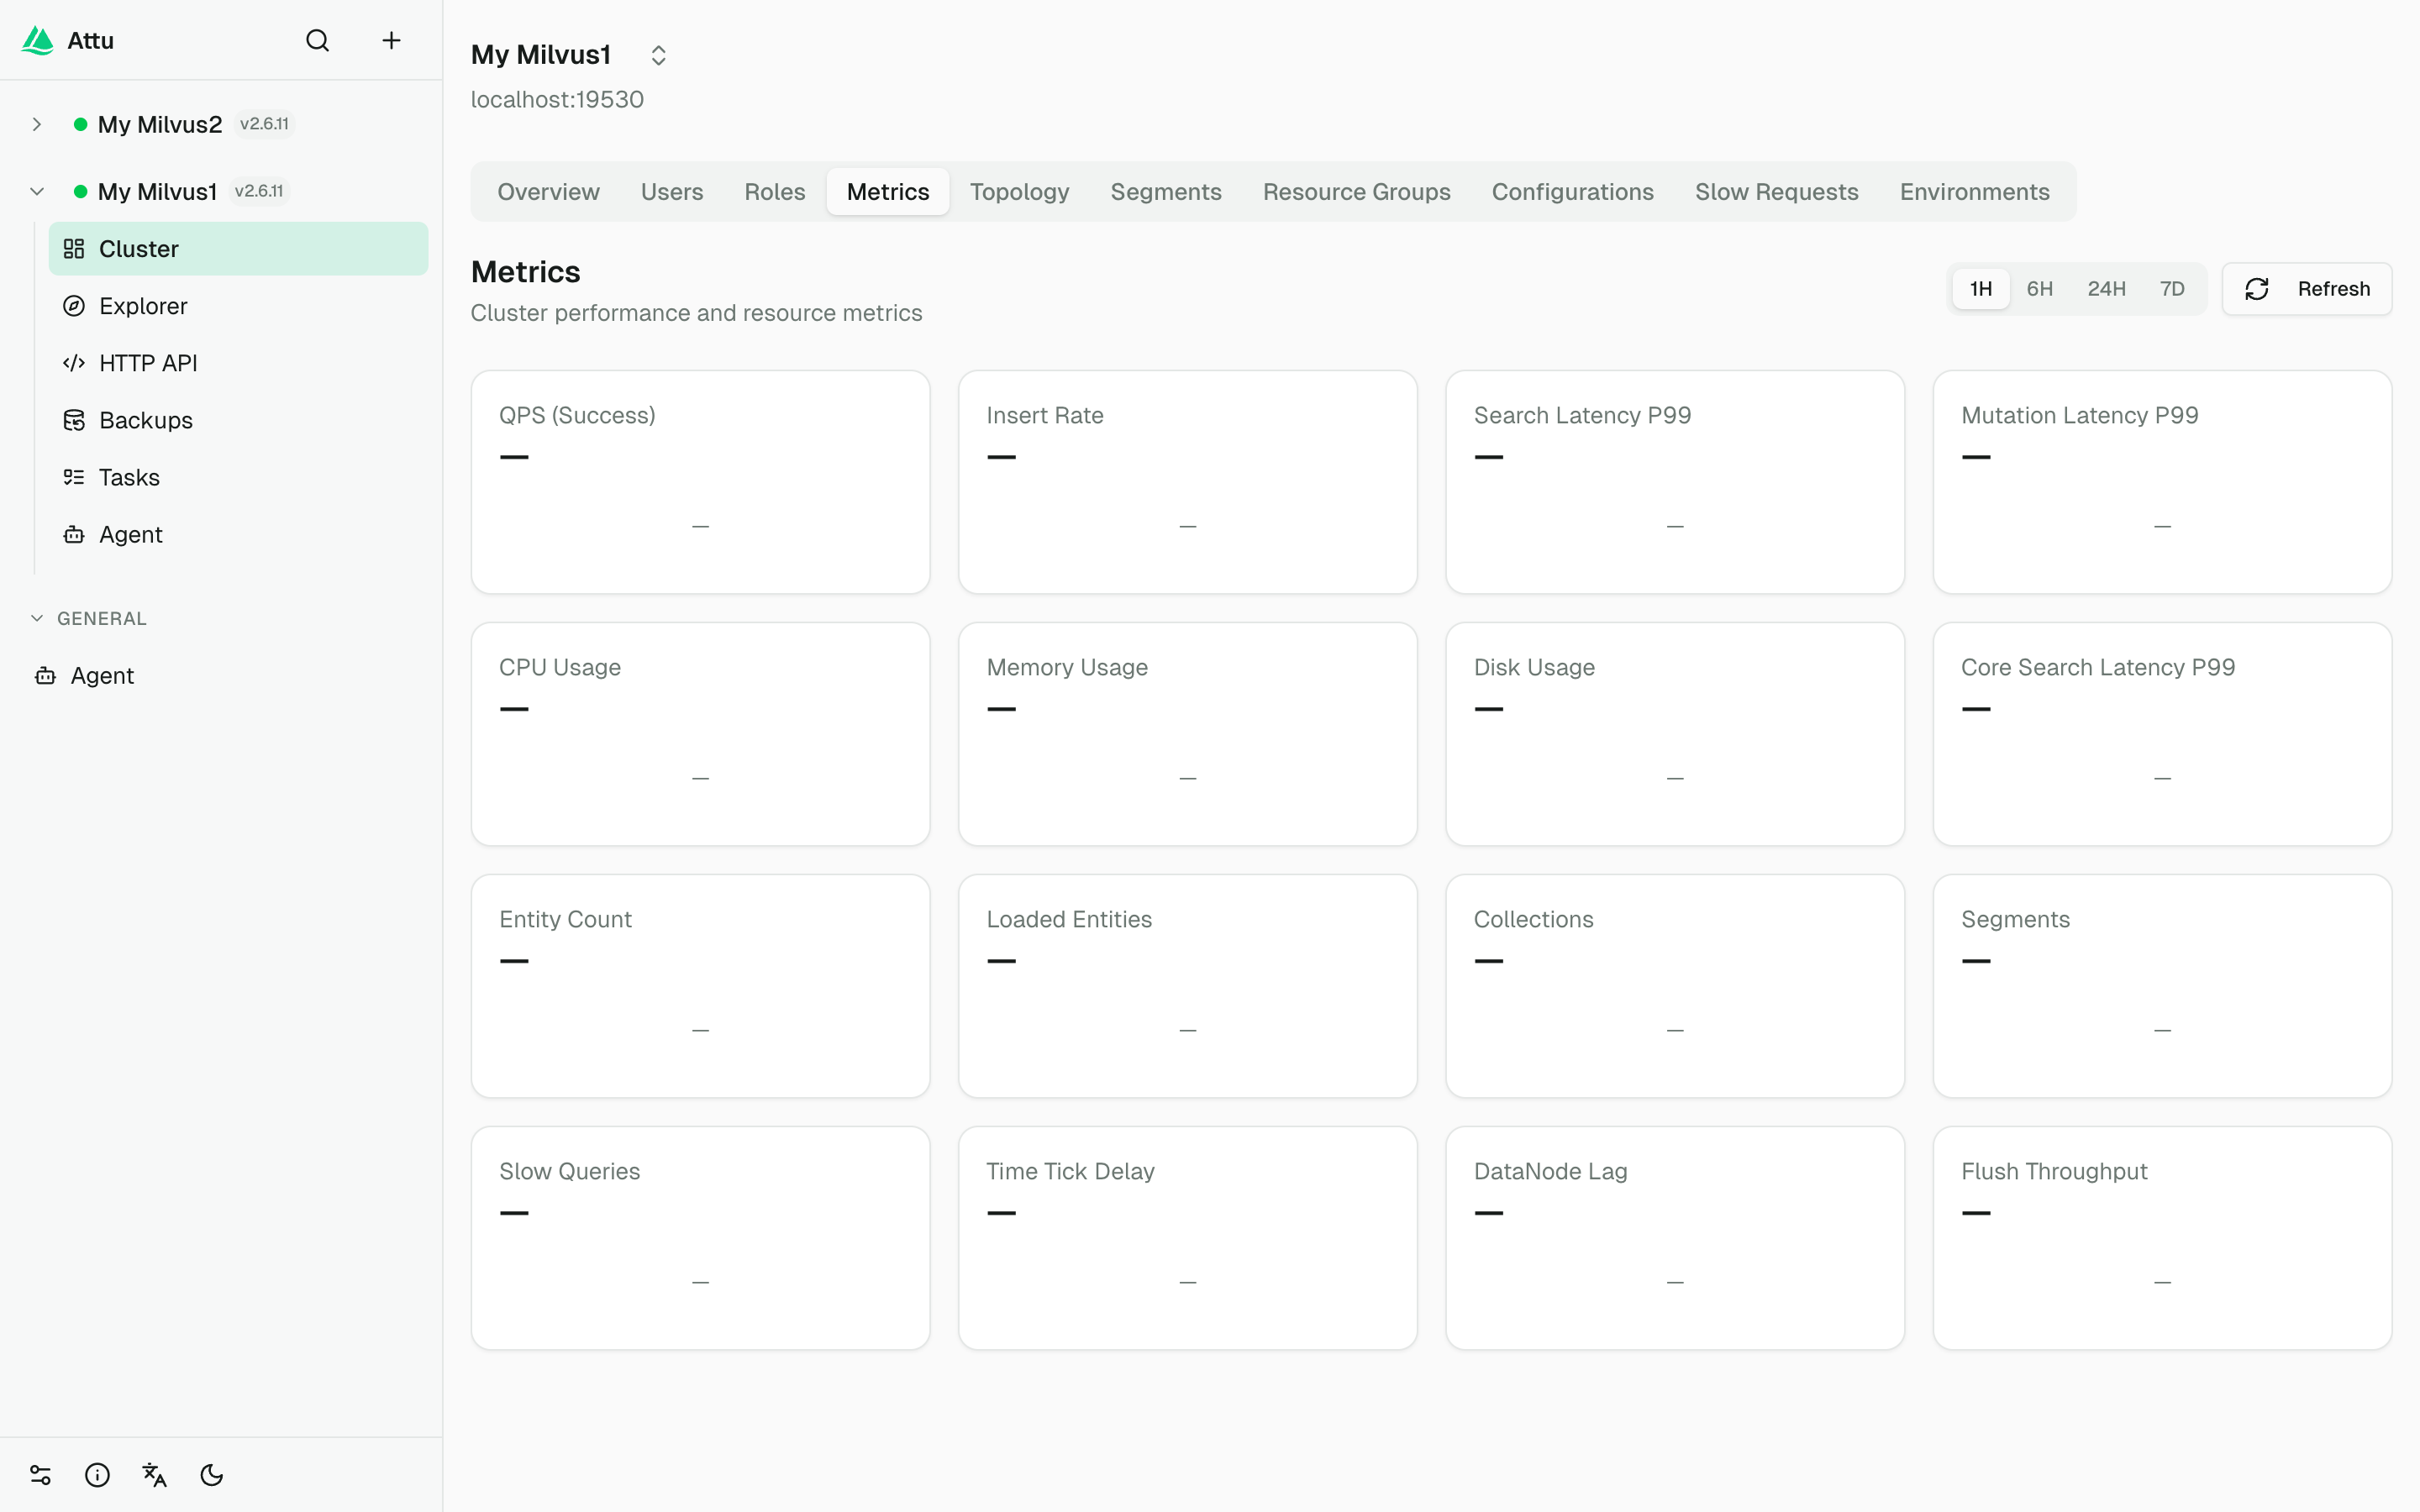Select the My Milvus2 connection name

[160, 124]
